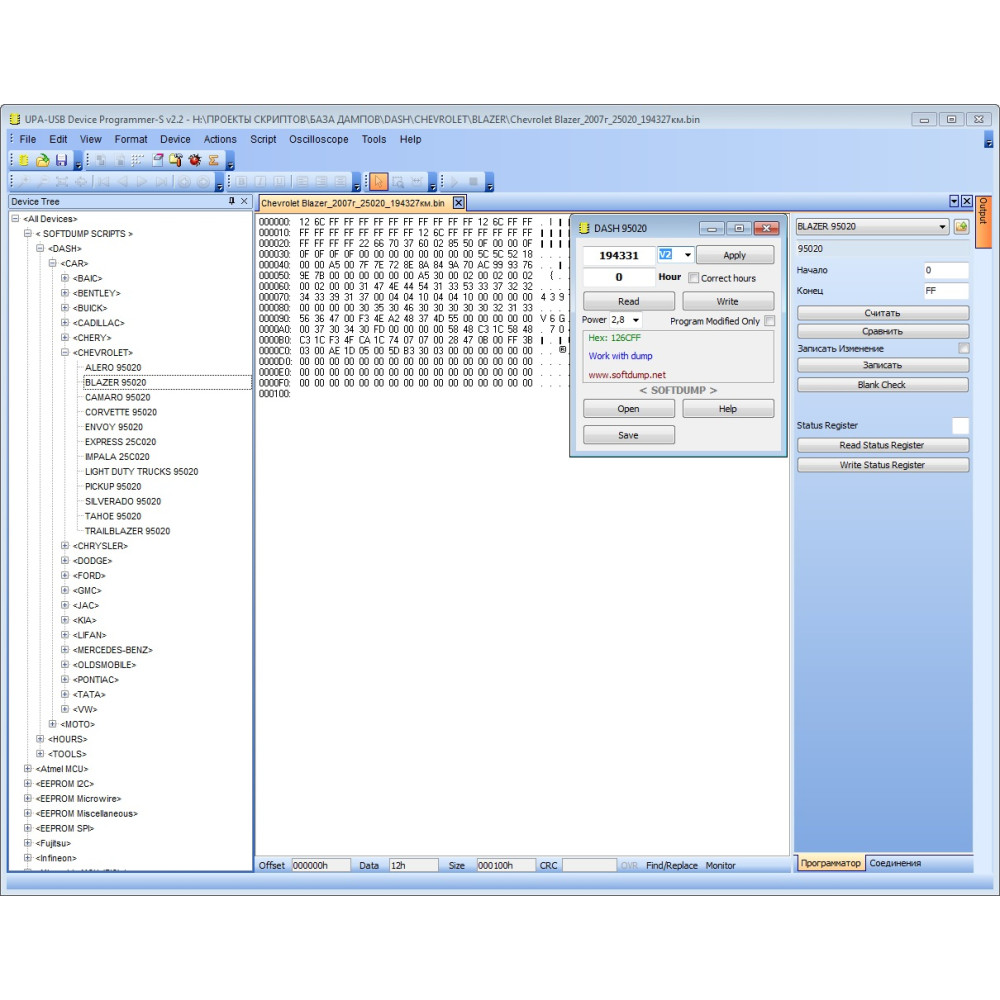Switch to the Программатор tab
This screenshot has width=1000, height=1000.
830,863
